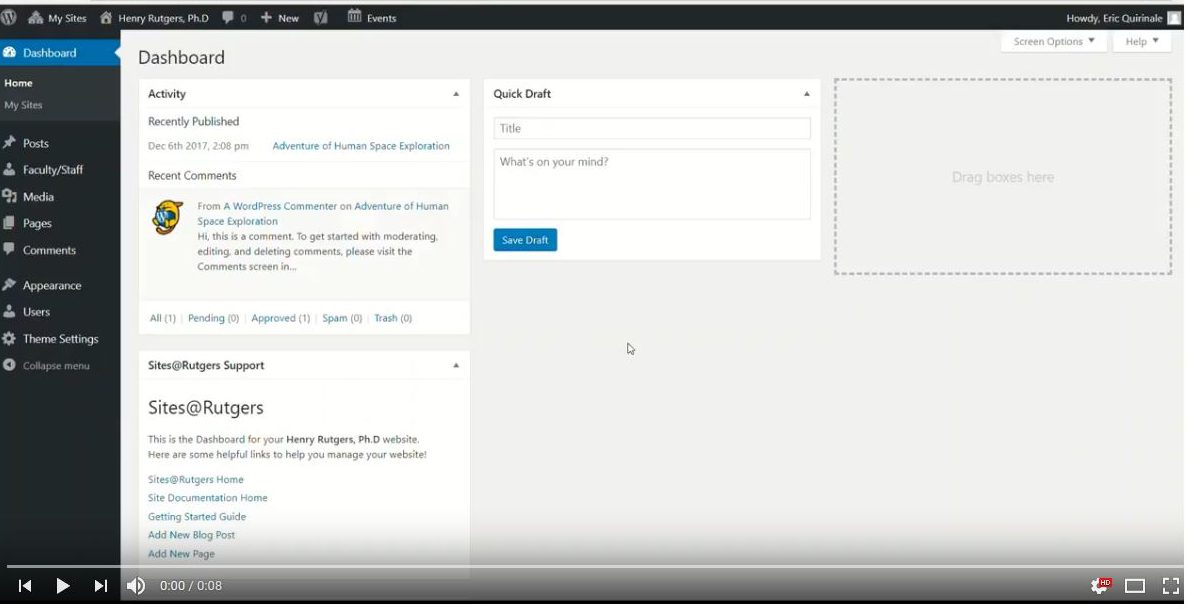The image size is (1192, 609).
Task: Skip to the next video
Action: pyautogui.click(x=100, y=586)
